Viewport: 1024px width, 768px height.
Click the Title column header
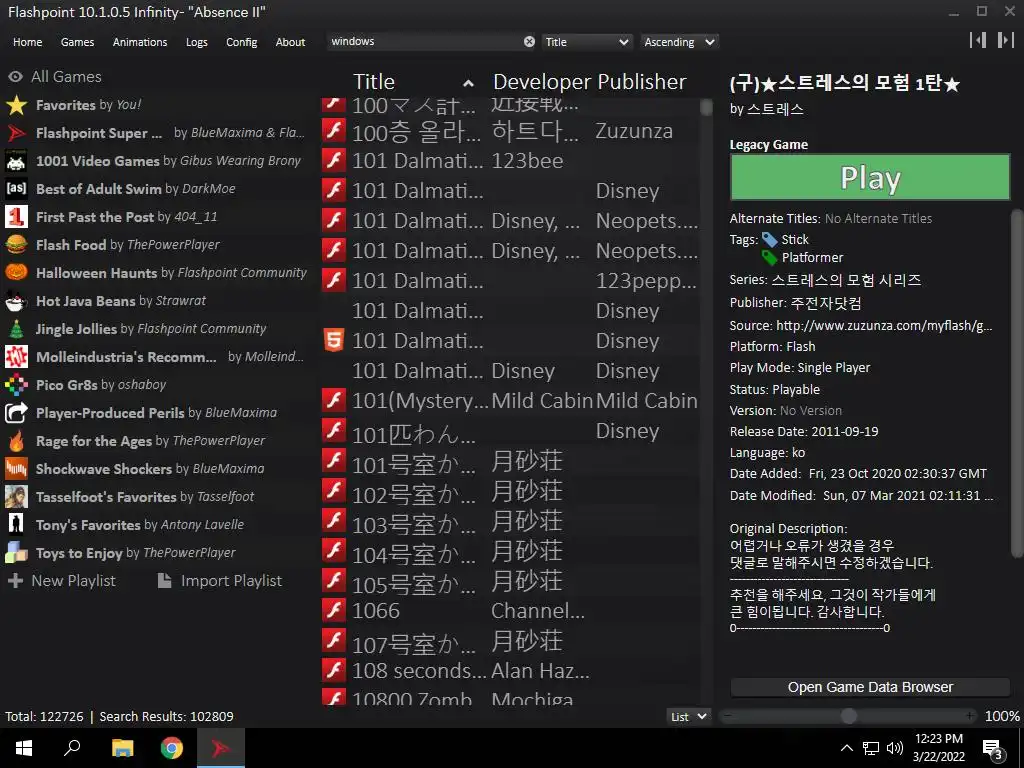point(374,82)
